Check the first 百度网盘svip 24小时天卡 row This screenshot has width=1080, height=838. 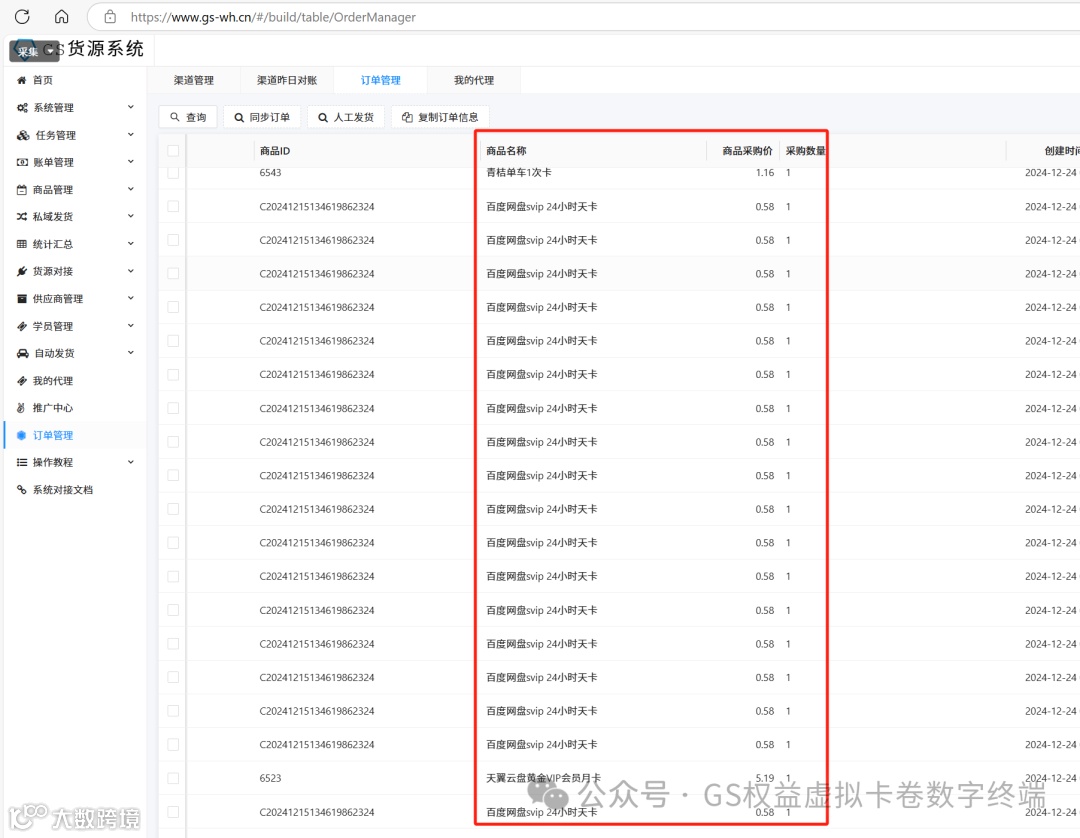pos(173,206)
